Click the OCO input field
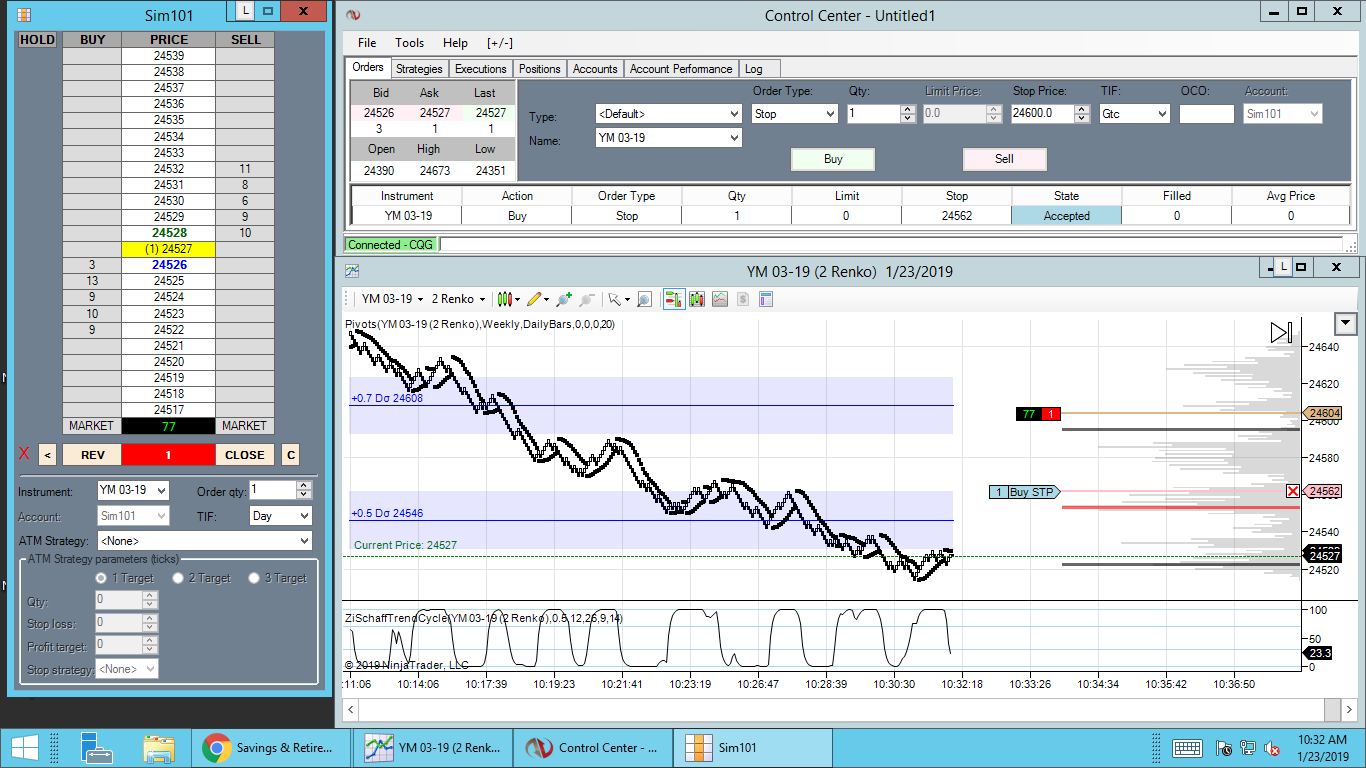 (x=1206, y=114)
